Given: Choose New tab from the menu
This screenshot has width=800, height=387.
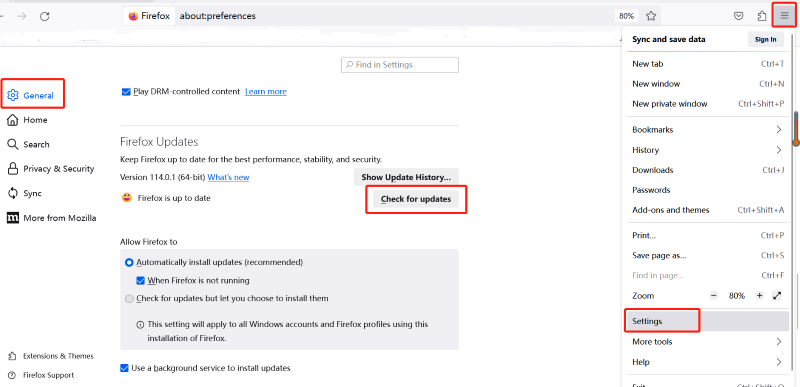Looking at the screenshot, I should (707, 64).
